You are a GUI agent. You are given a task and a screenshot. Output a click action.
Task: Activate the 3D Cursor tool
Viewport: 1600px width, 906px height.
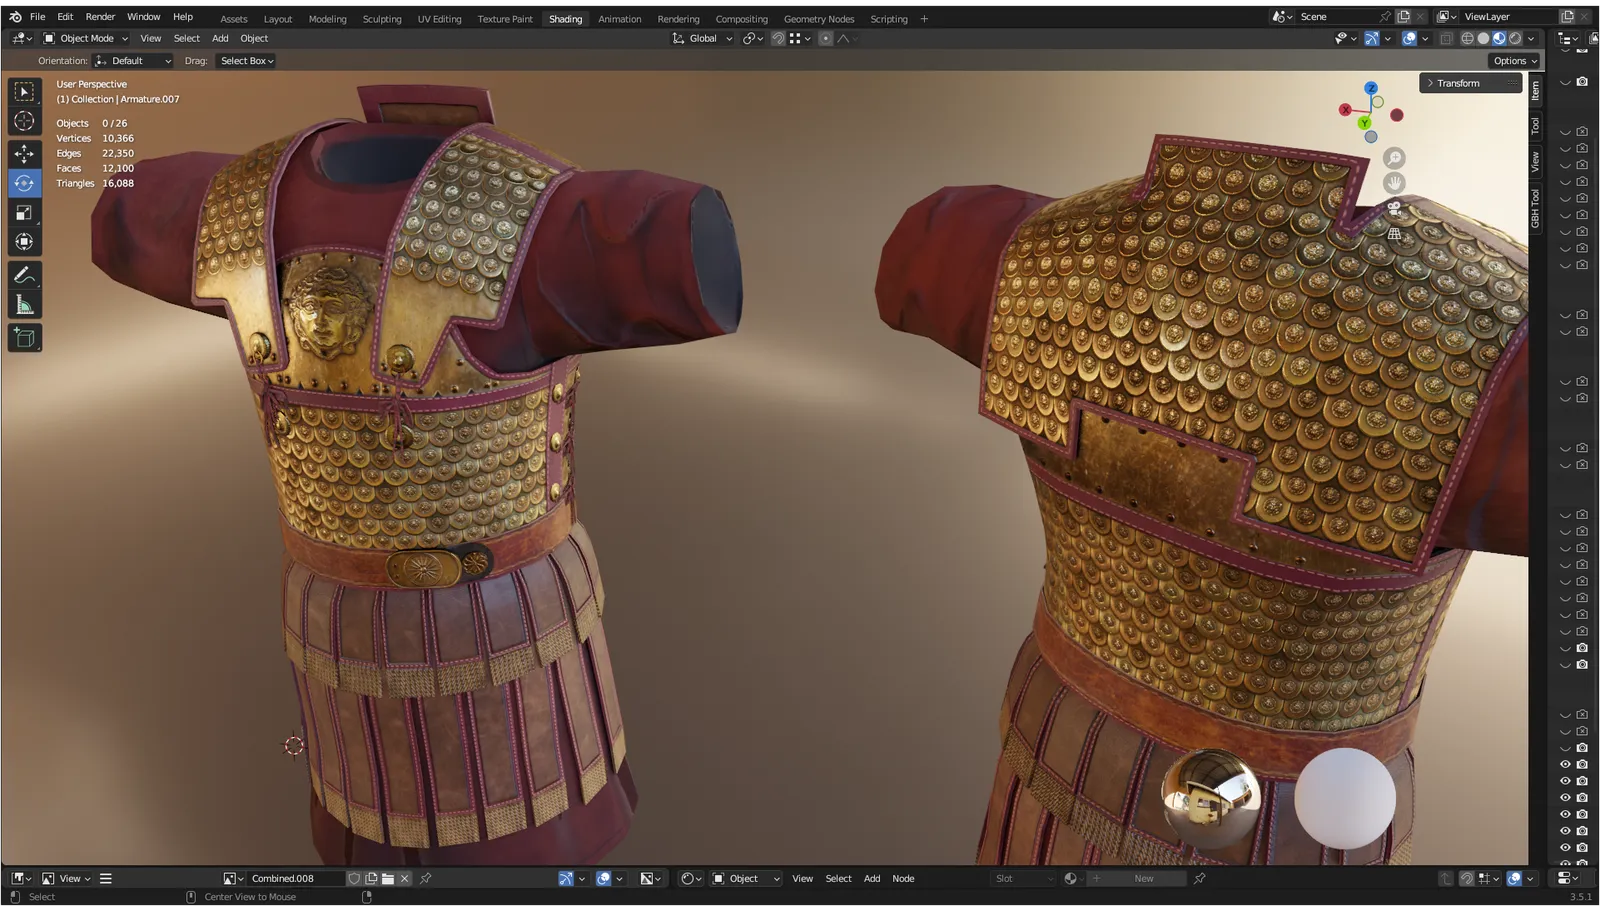point(24,122)
